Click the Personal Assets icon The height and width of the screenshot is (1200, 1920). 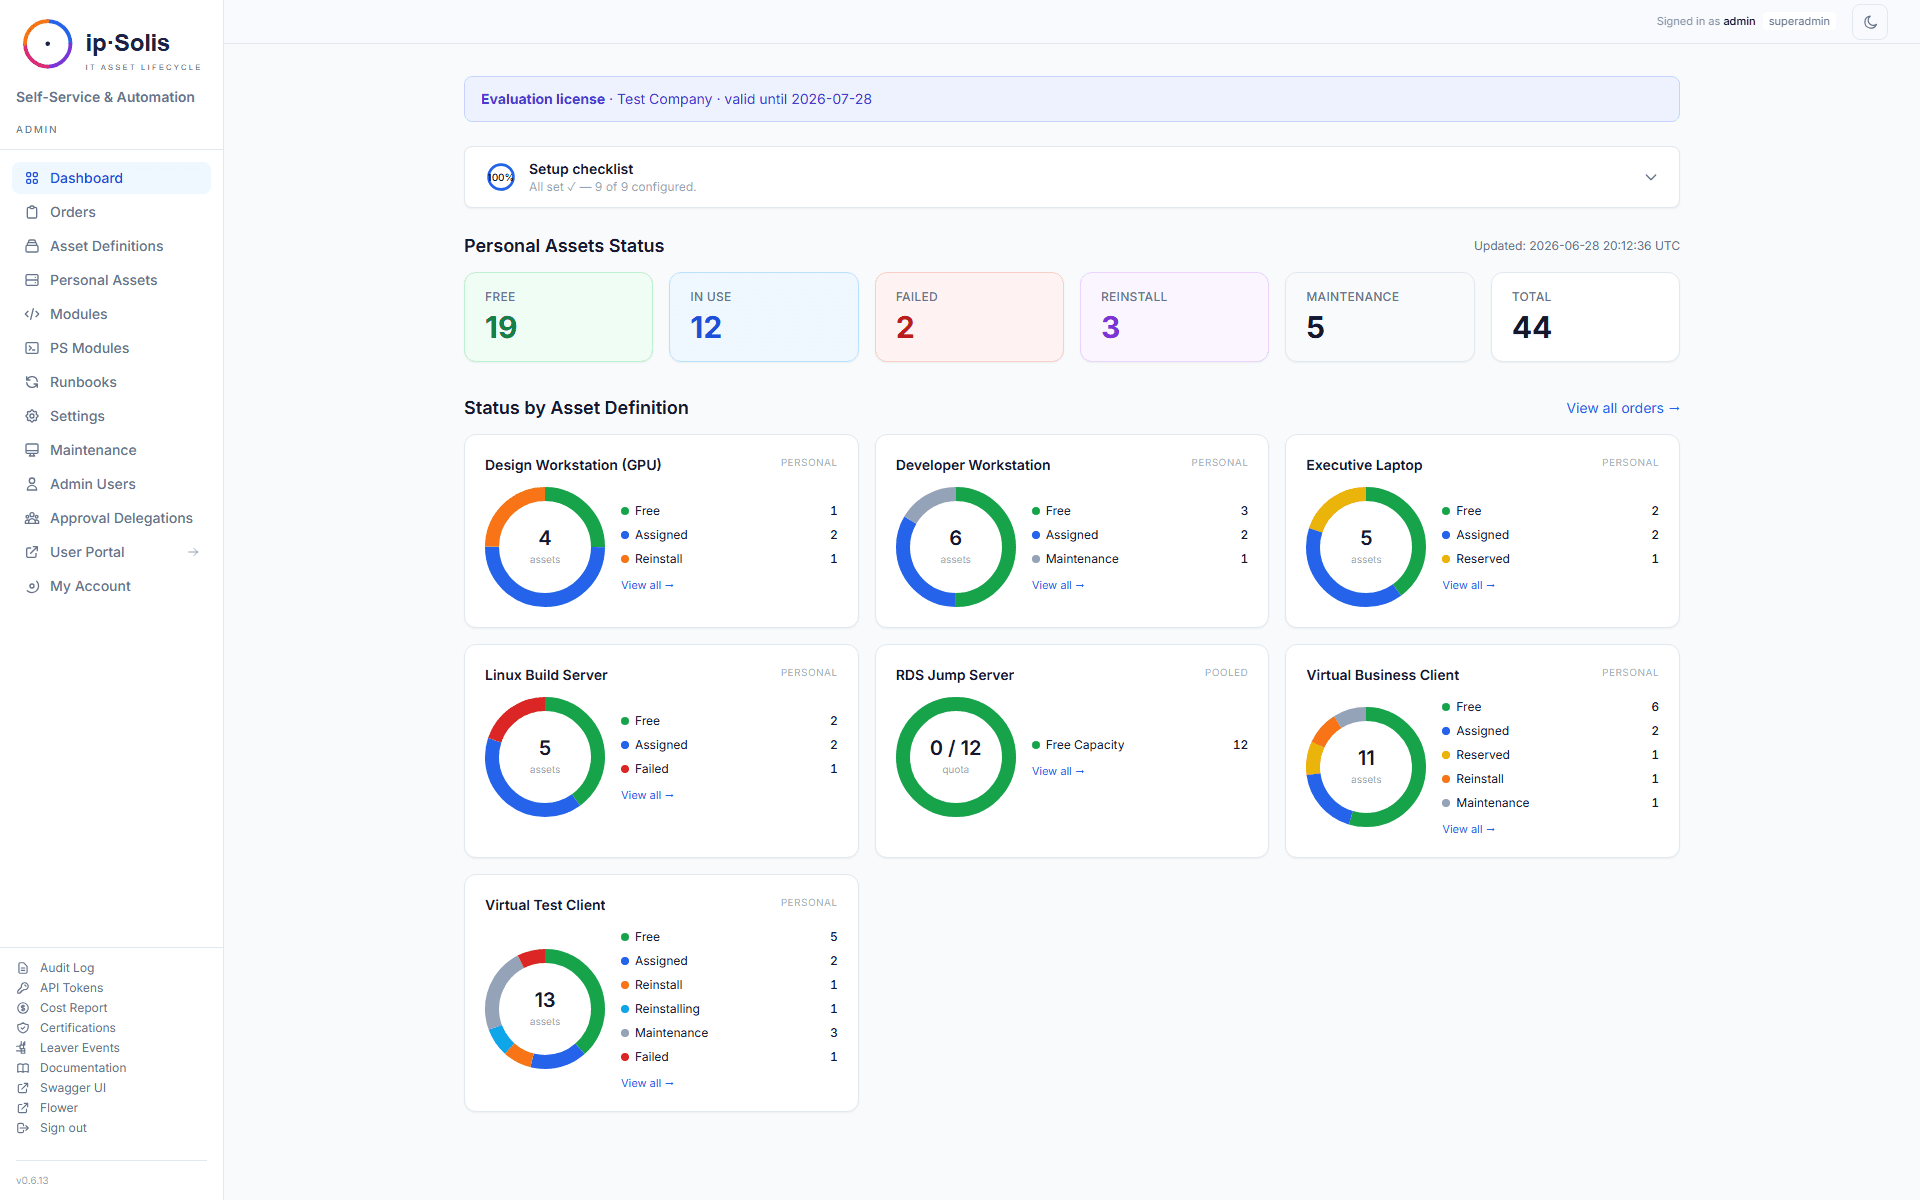[x=32, y=280]
